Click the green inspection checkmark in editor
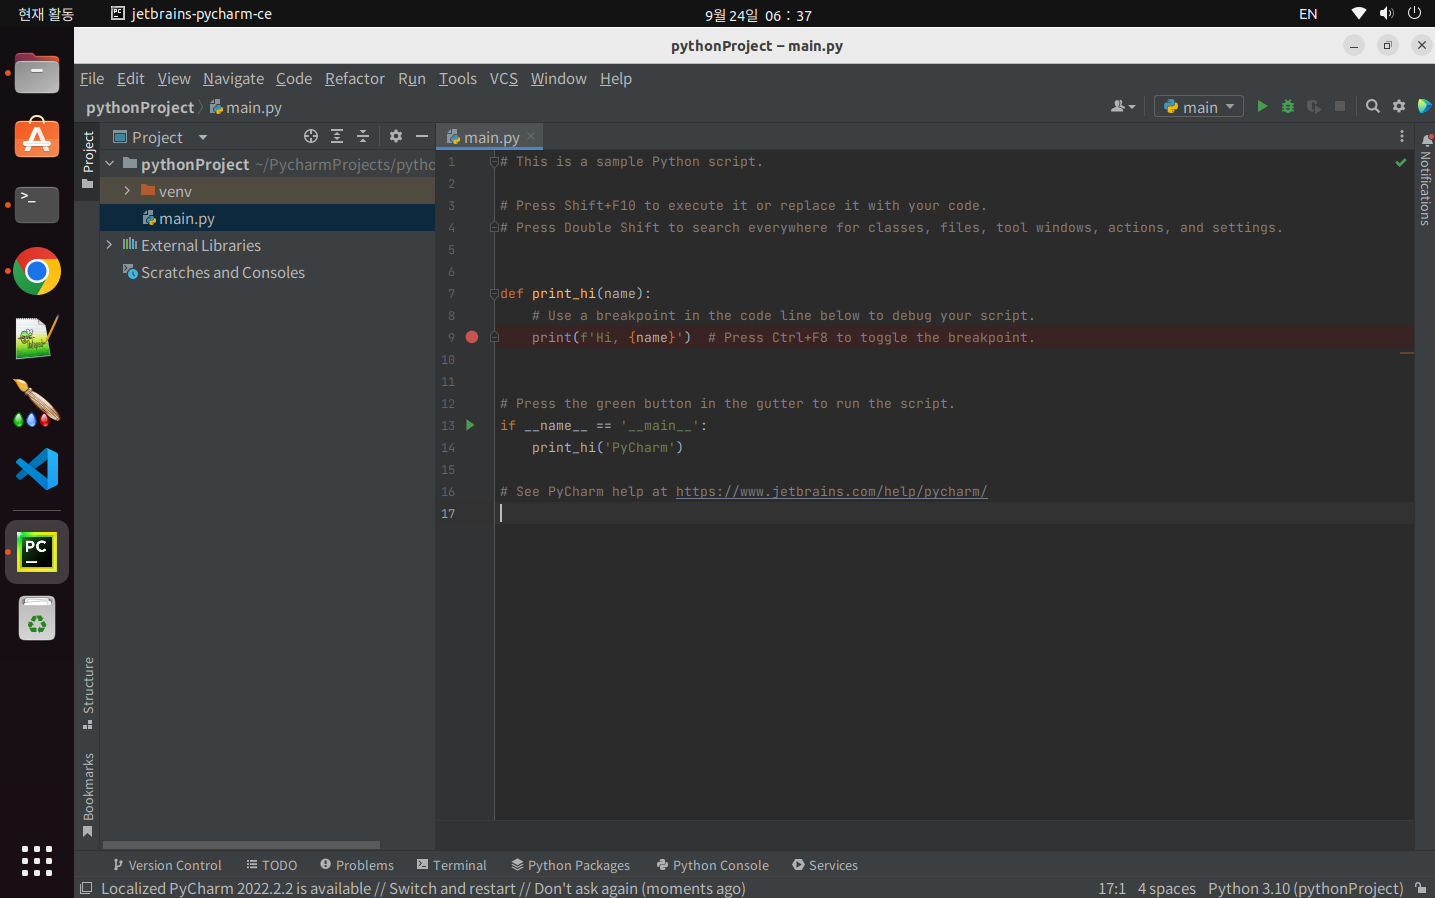1435x898 pixels. click(x=1401, y=162)
